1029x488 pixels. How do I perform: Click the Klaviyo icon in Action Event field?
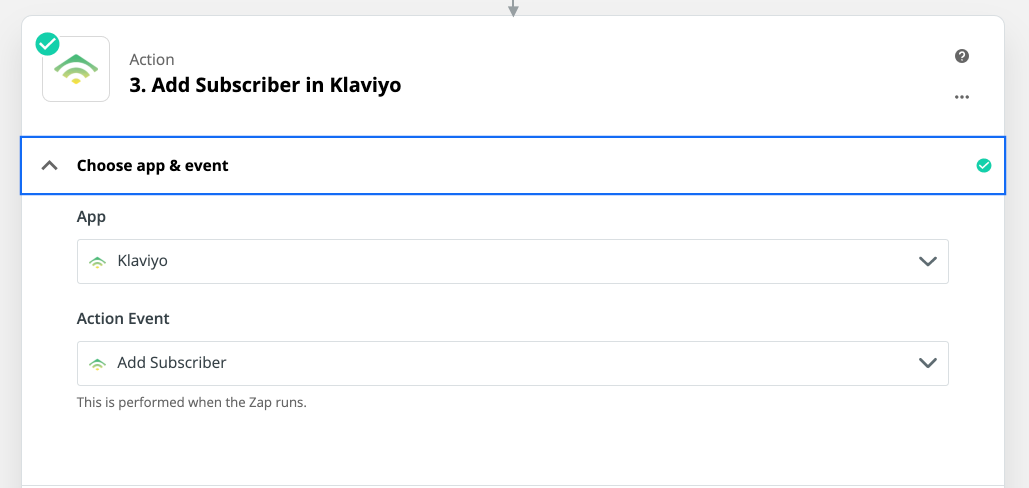click(x=97, y=364)
